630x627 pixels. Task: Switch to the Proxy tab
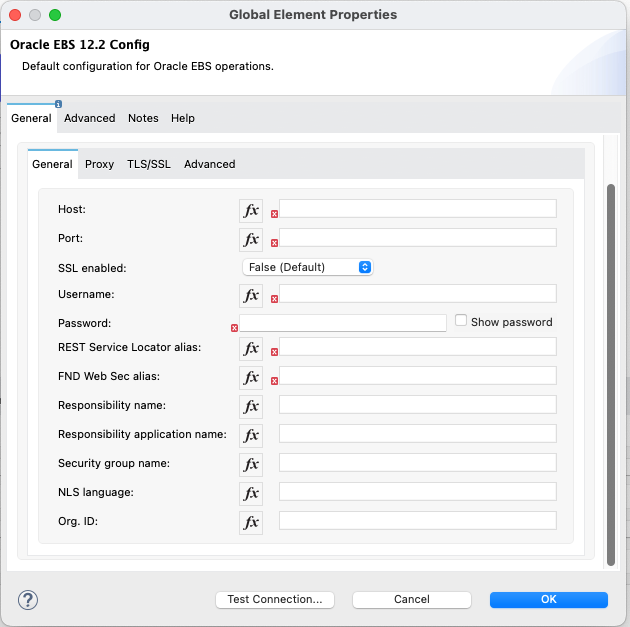(100, 164)
